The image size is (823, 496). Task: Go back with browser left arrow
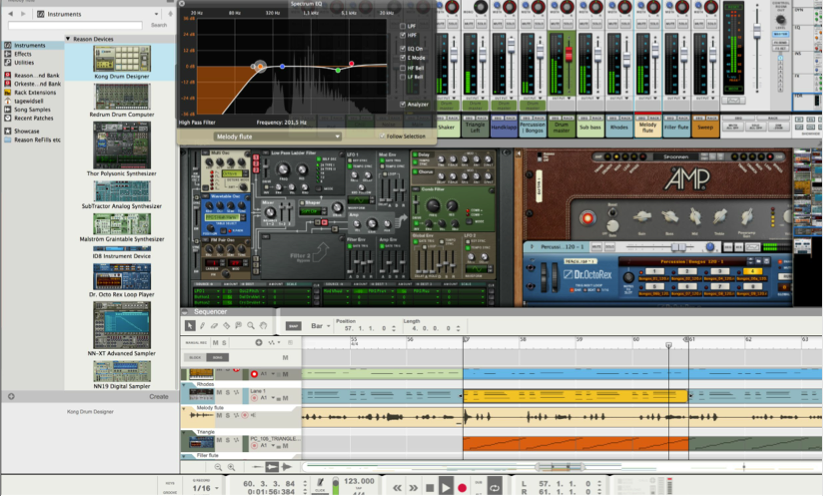pos(10,14)
